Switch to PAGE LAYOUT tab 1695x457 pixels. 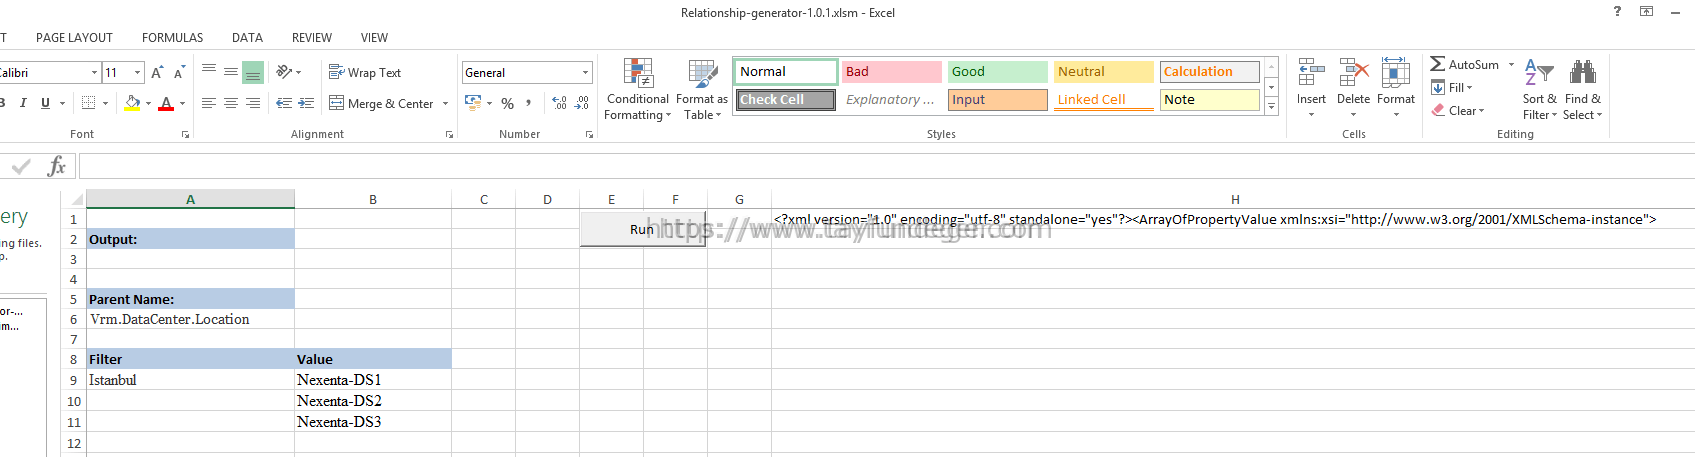click(x=74, y=38)
